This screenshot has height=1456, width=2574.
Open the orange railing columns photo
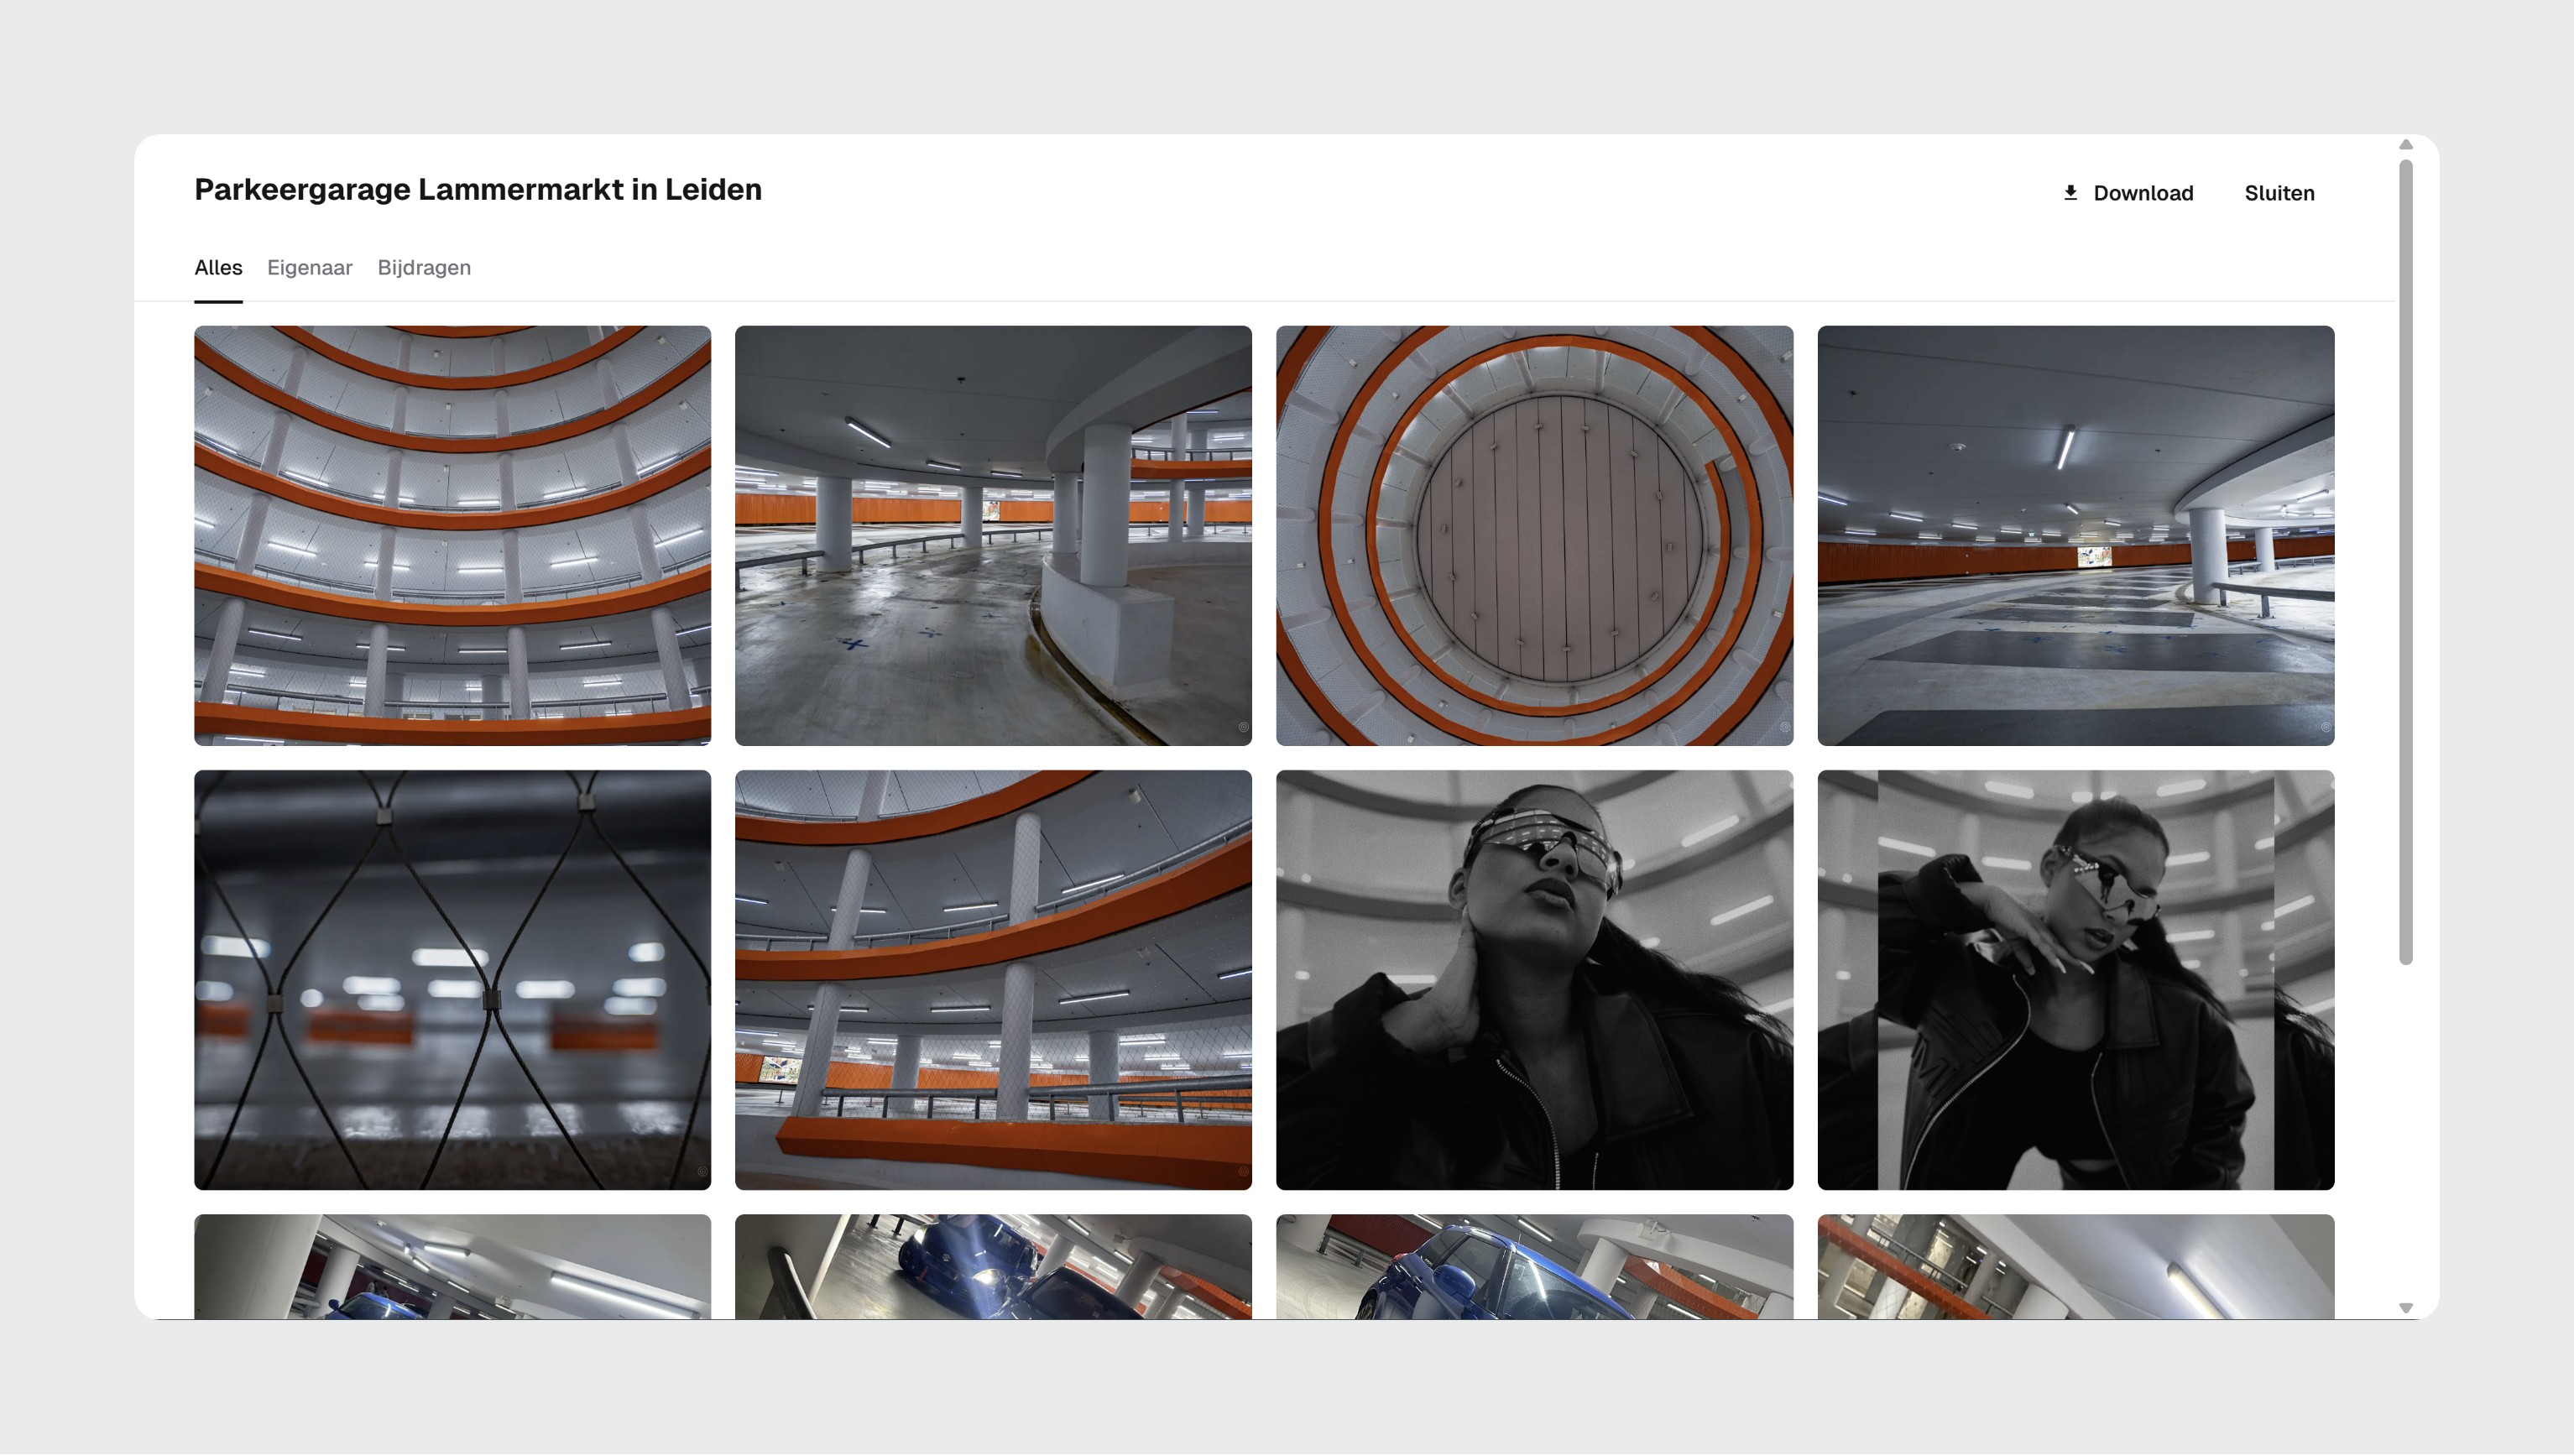992,979
